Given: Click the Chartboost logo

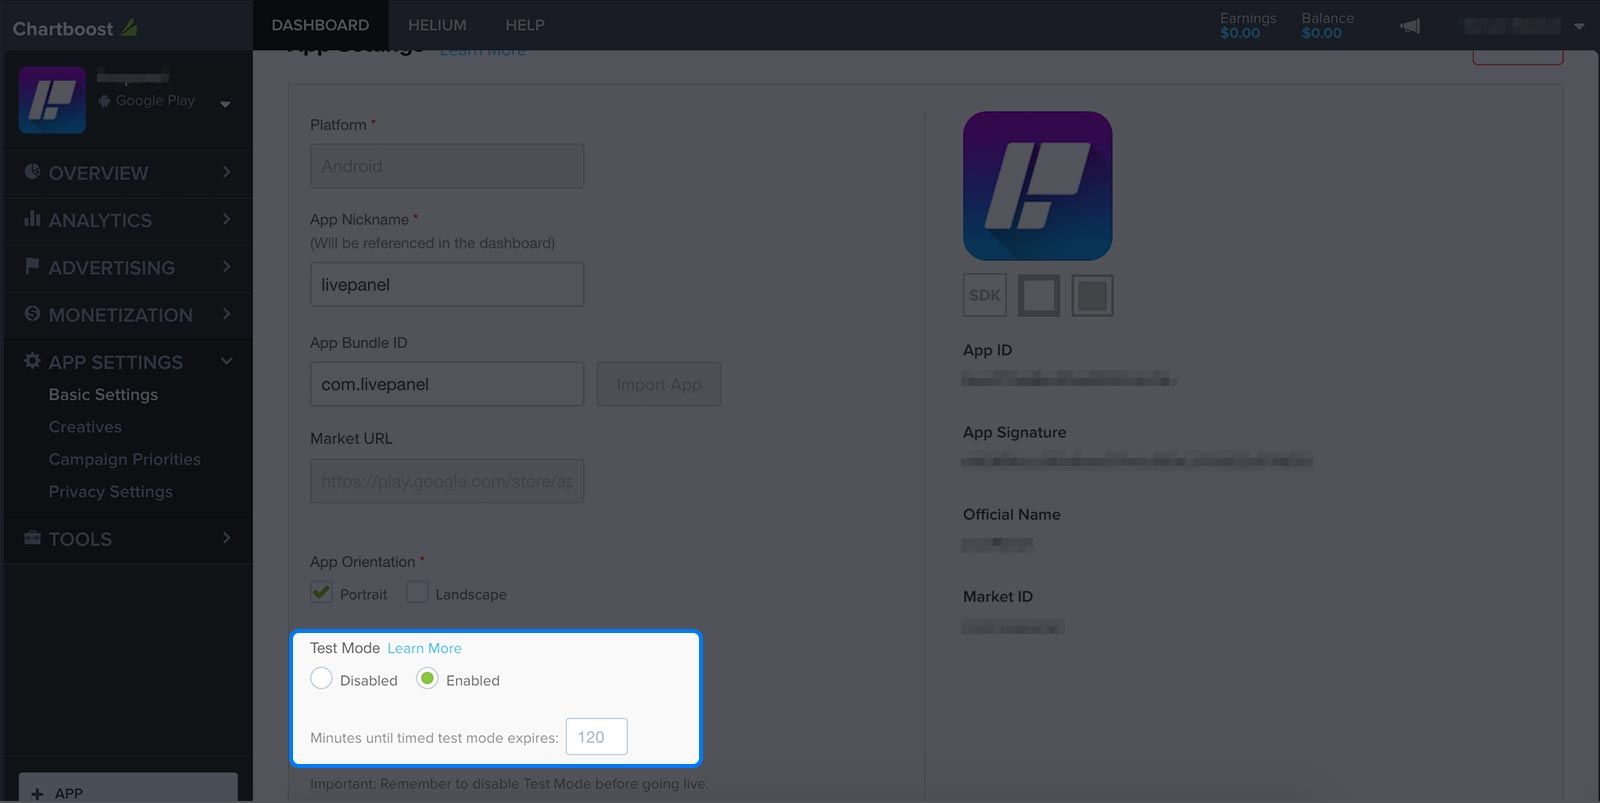Looking at the screenshot, I should [x=75, y=28].
